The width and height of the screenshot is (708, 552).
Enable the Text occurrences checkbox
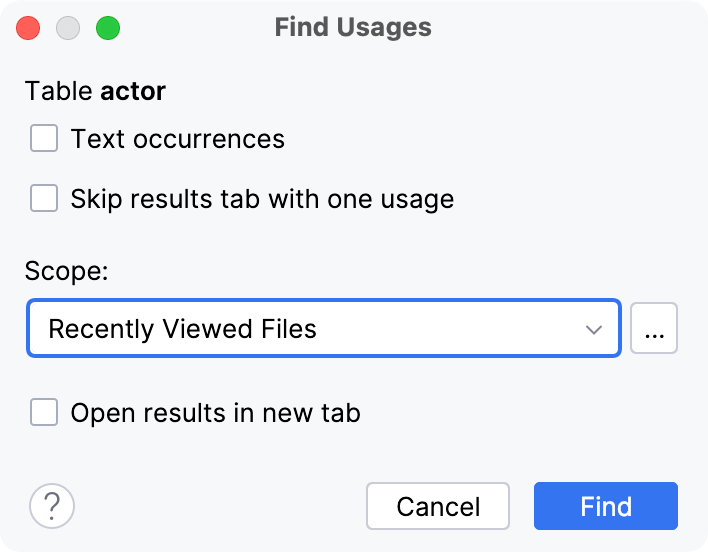click(x=44, y=138)
